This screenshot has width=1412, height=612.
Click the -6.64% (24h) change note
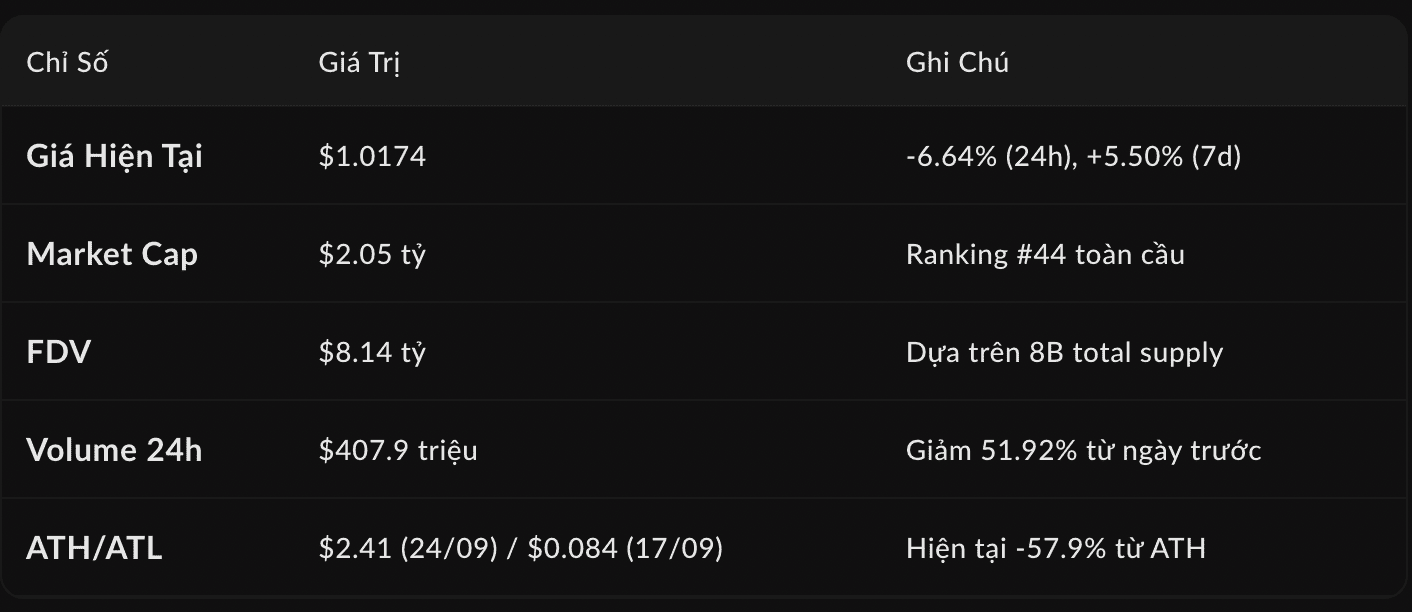pos(985,156)
